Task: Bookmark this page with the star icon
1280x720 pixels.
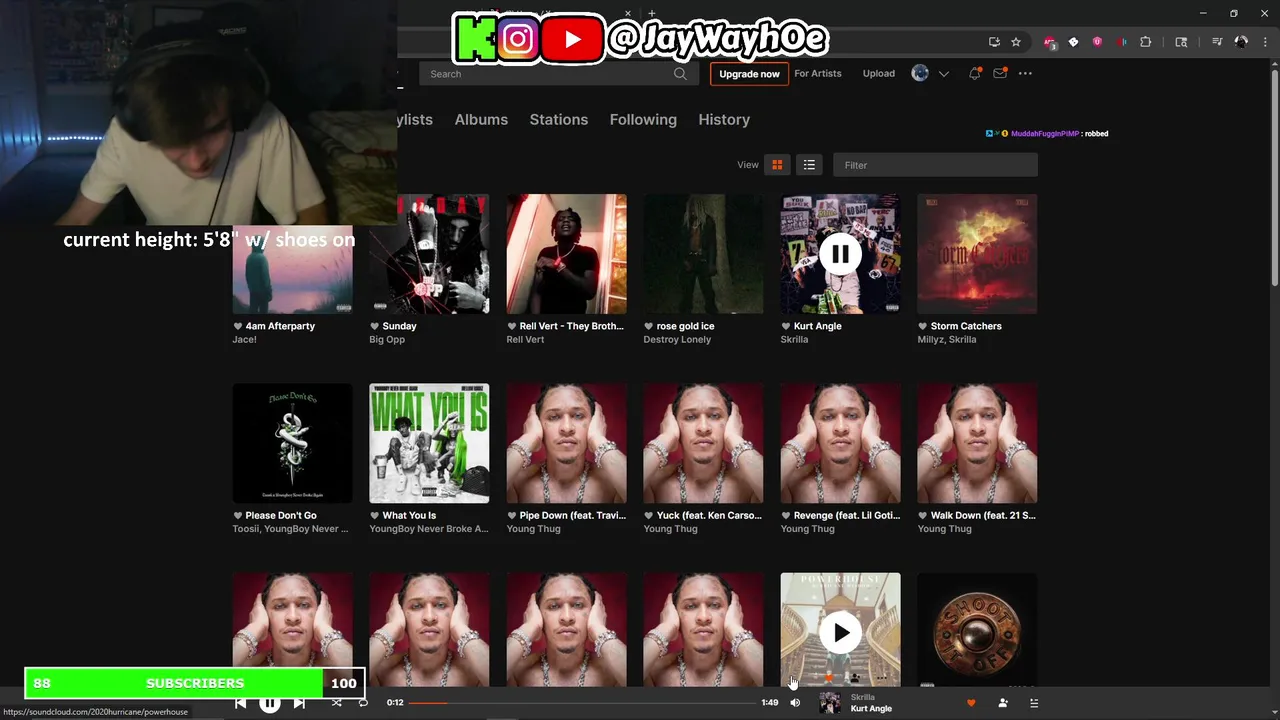Action: pos(1016,42)
